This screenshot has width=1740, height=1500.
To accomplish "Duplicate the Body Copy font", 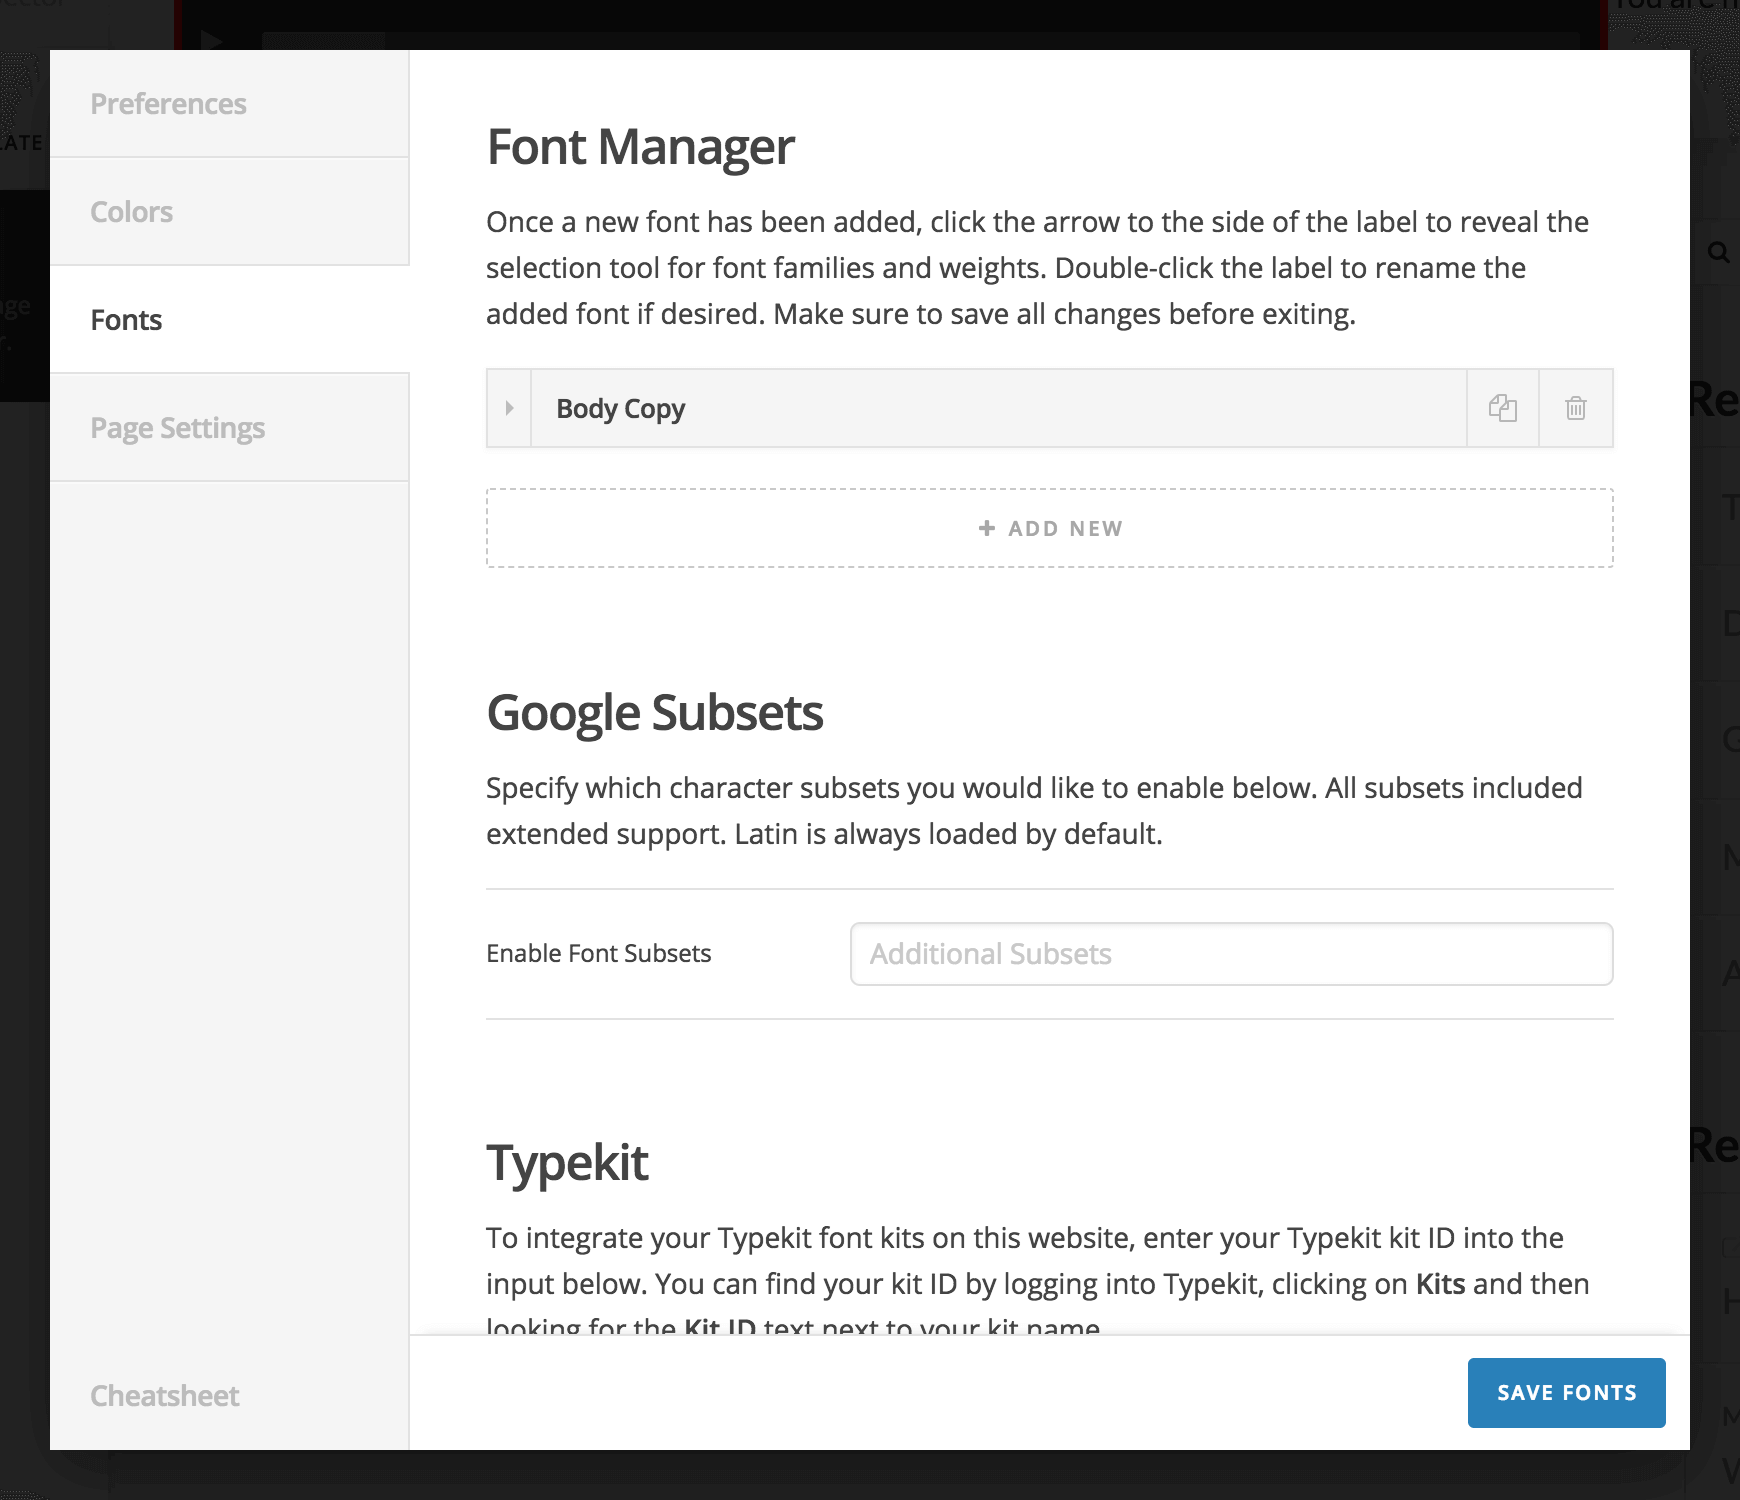I will point(1502,408).
